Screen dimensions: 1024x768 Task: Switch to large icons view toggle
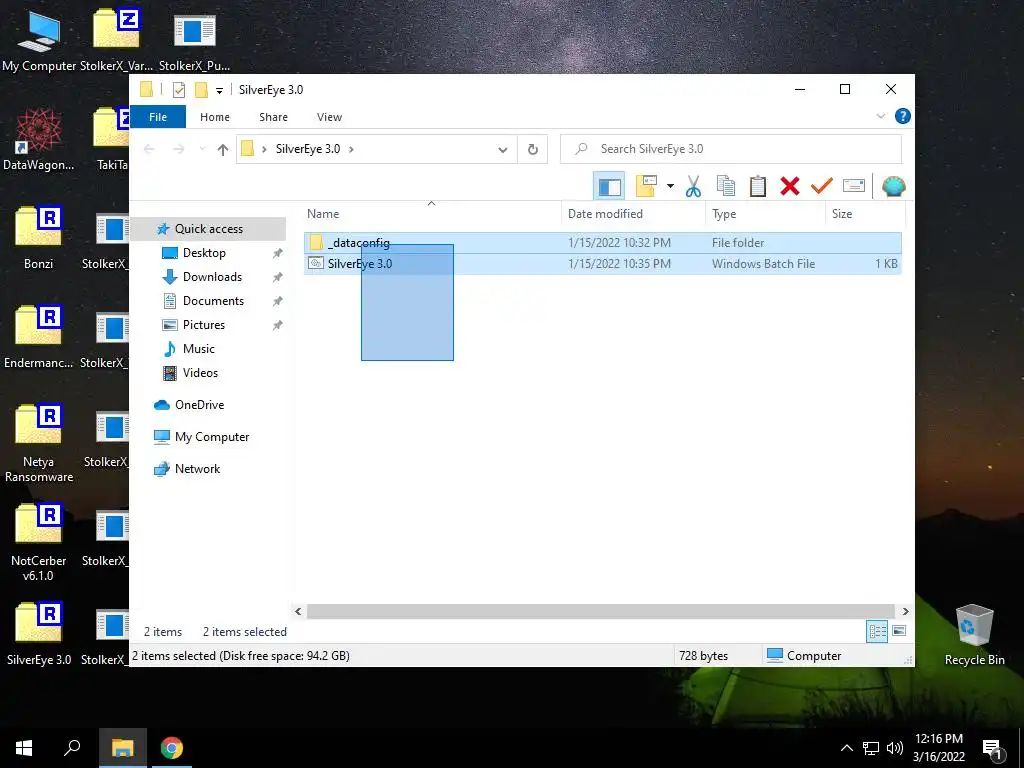[x=899, y=631]
